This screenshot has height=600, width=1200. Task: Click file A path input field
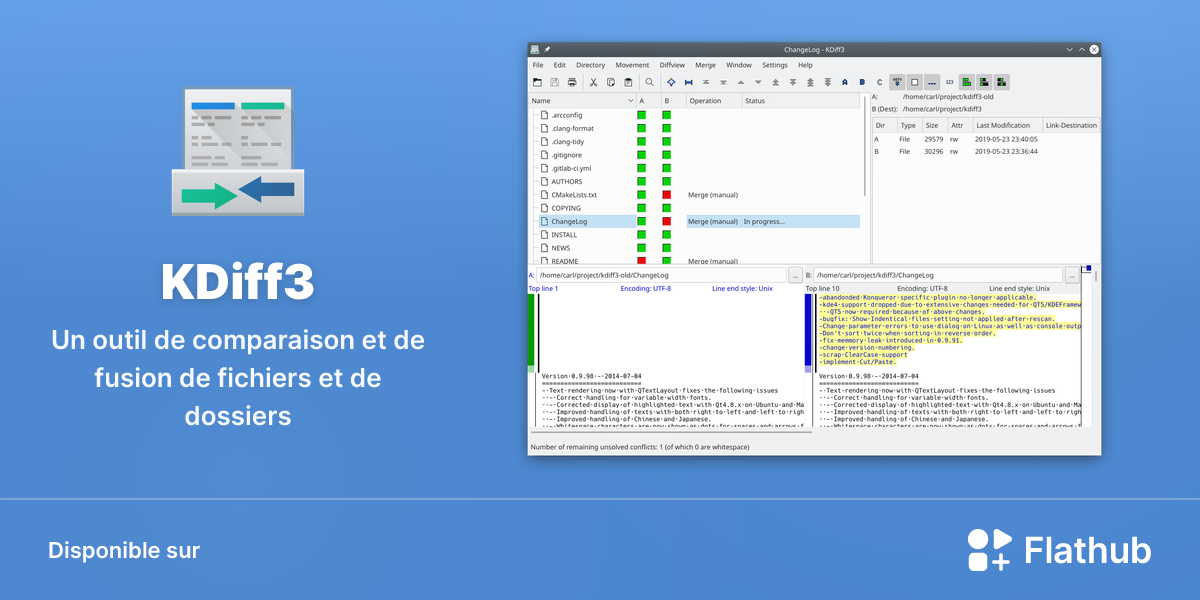pyautogui.click(x=662, y=274)
